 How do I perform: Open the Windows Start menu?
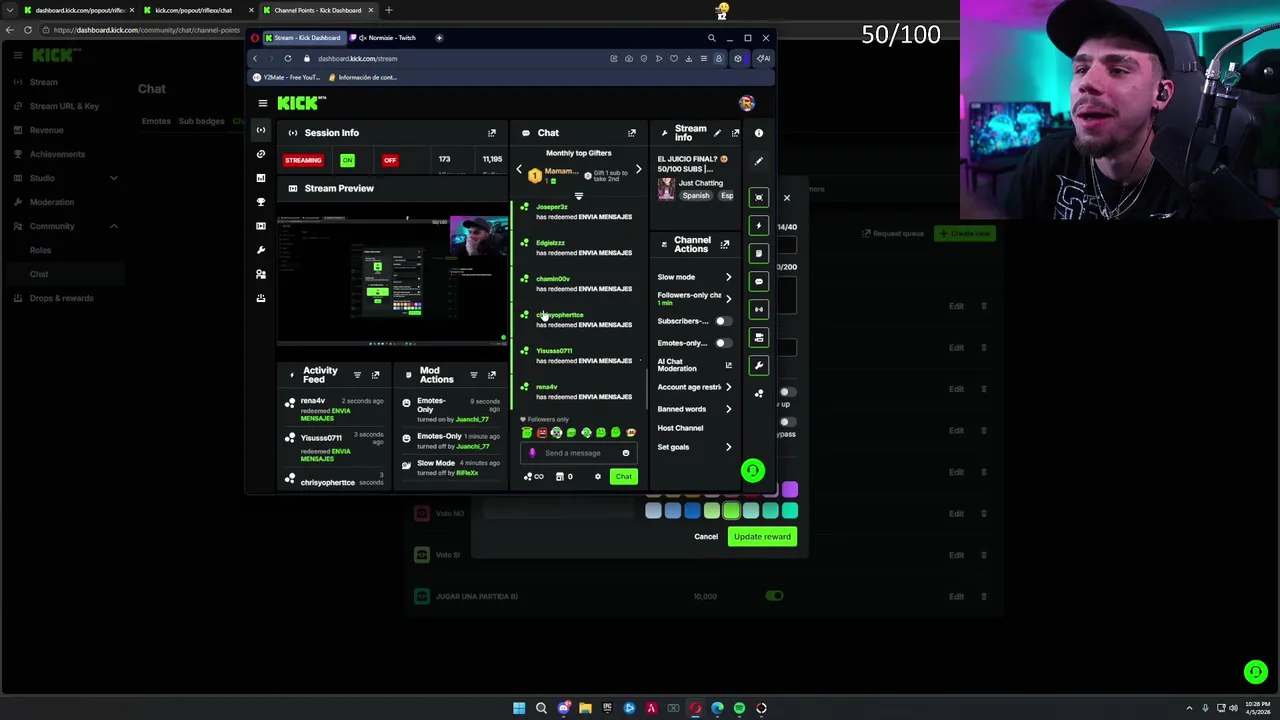pyautogui.click(x=519, y=708)
